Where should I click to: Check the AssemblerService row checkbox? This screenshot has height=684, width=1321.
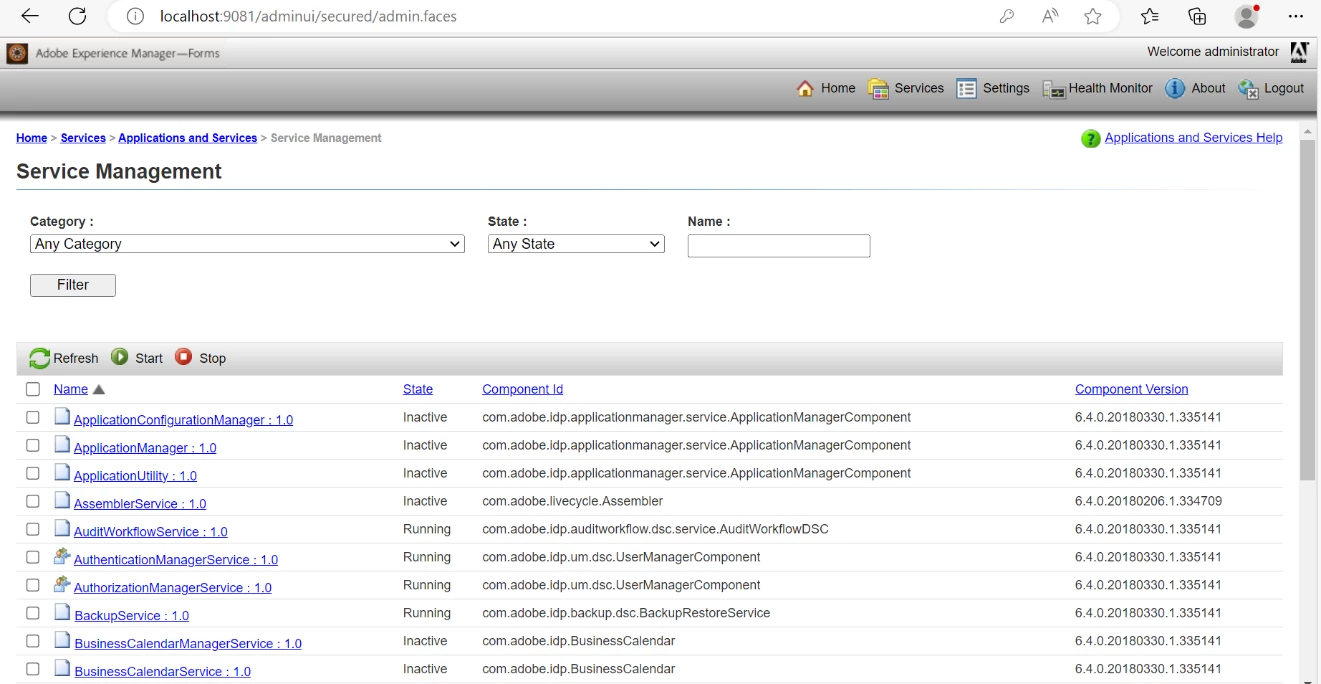pos(33,501)
